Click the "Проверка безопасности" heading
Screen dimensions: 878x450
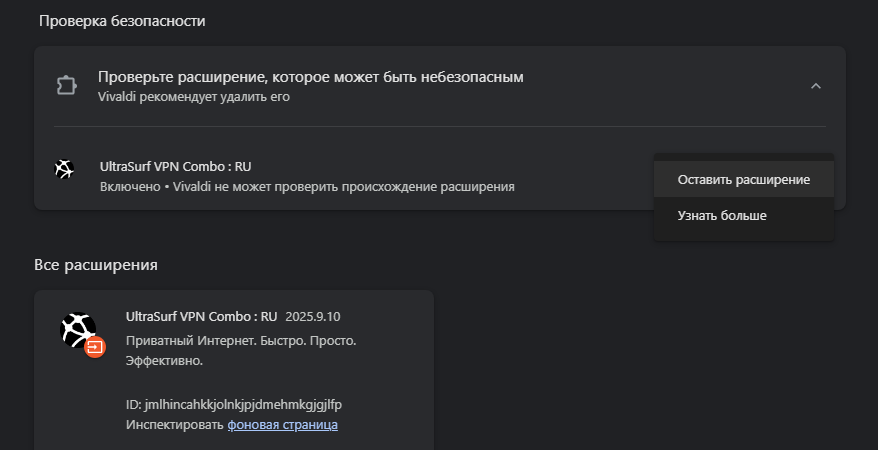[122, 21]
